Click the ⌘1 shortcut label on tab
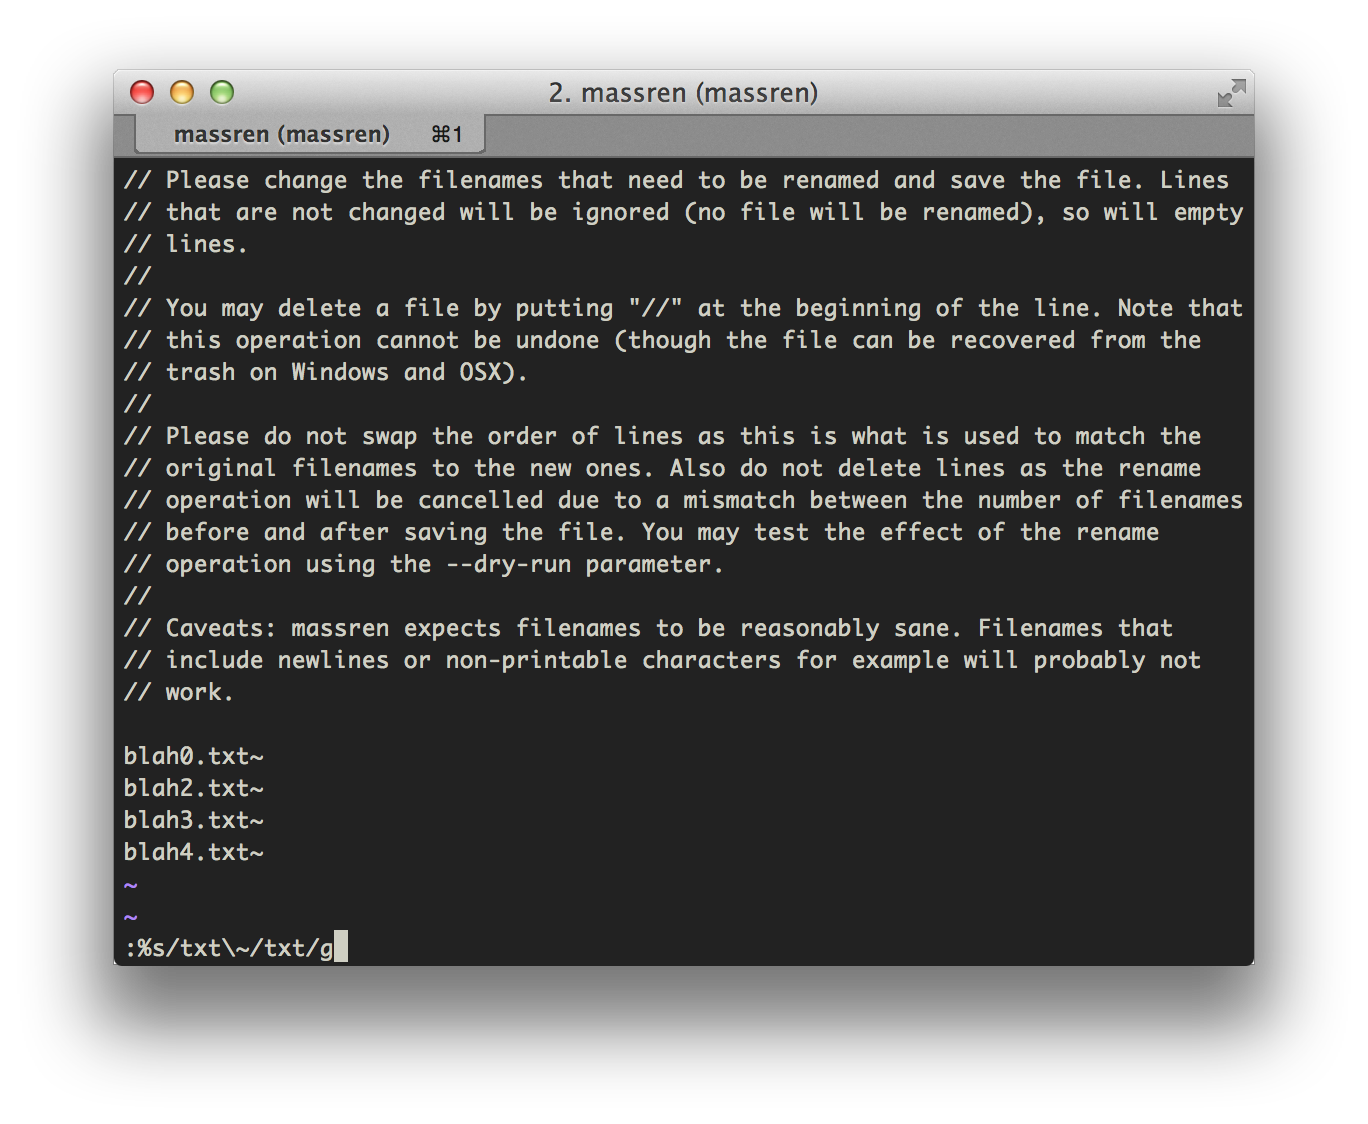Image resolution: width=1368 pixels, height=1124 pixels. click(x=447, y=134)
